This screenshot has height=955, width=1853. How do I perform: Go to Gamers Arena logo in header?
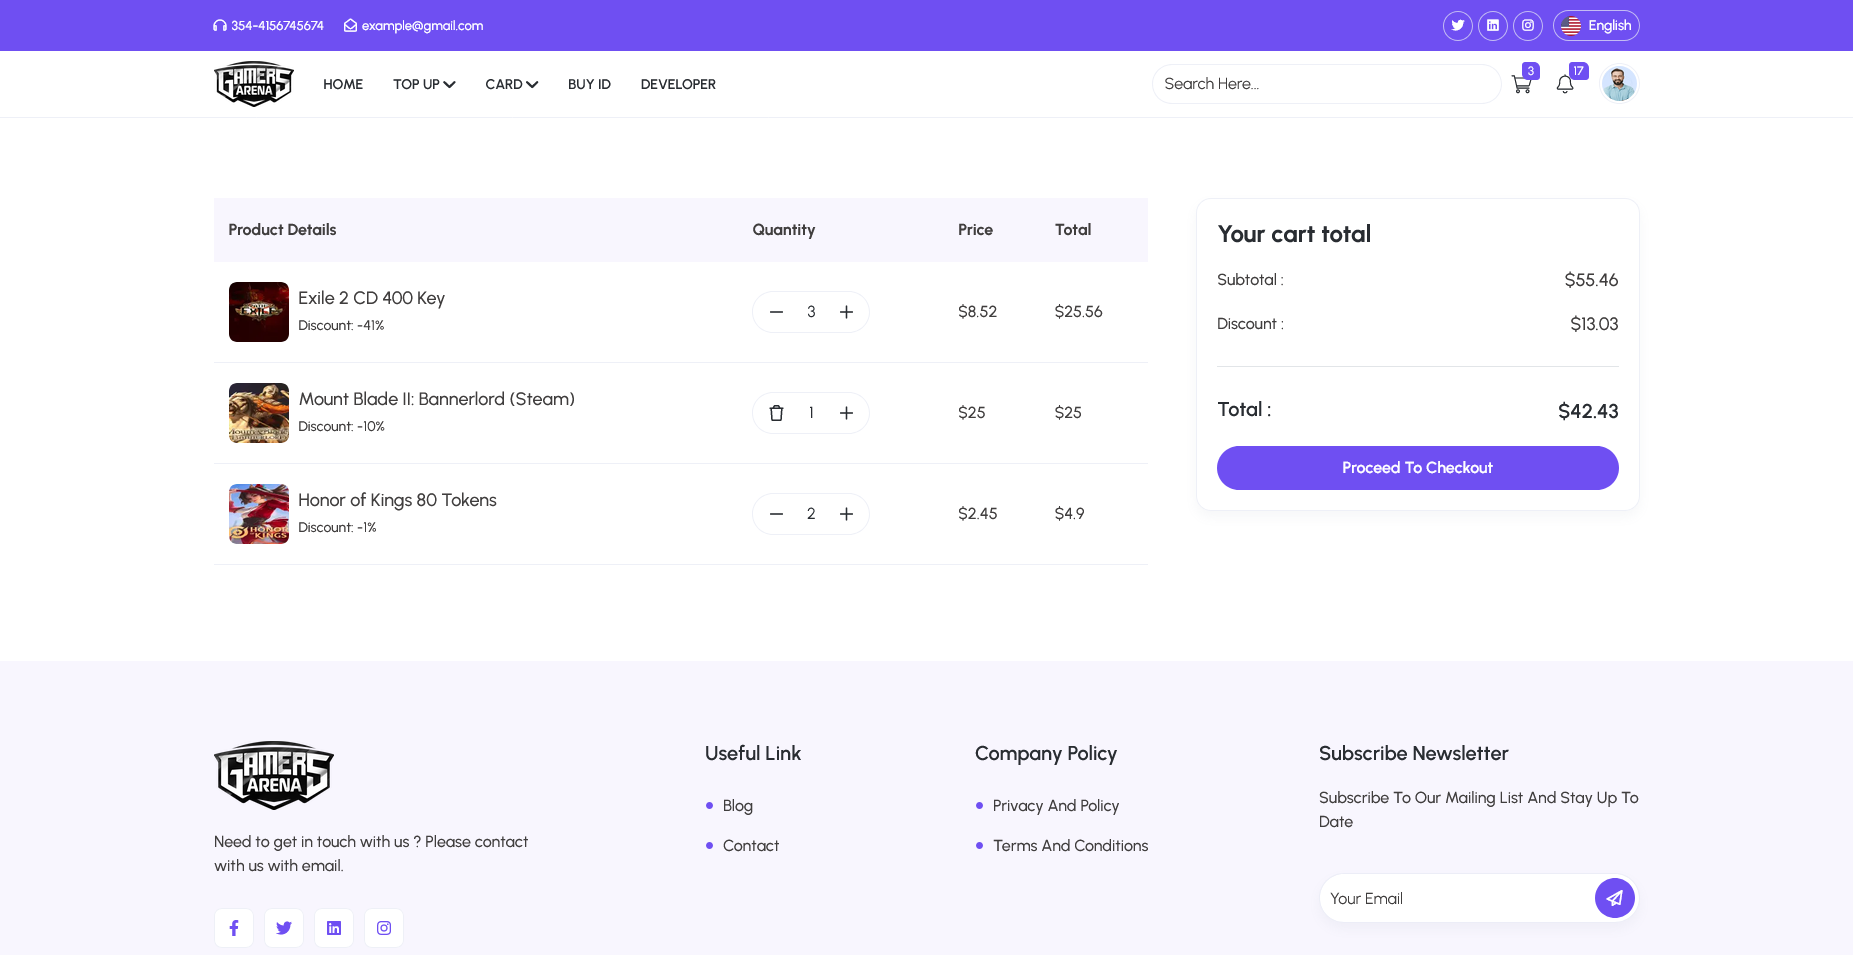254,84
